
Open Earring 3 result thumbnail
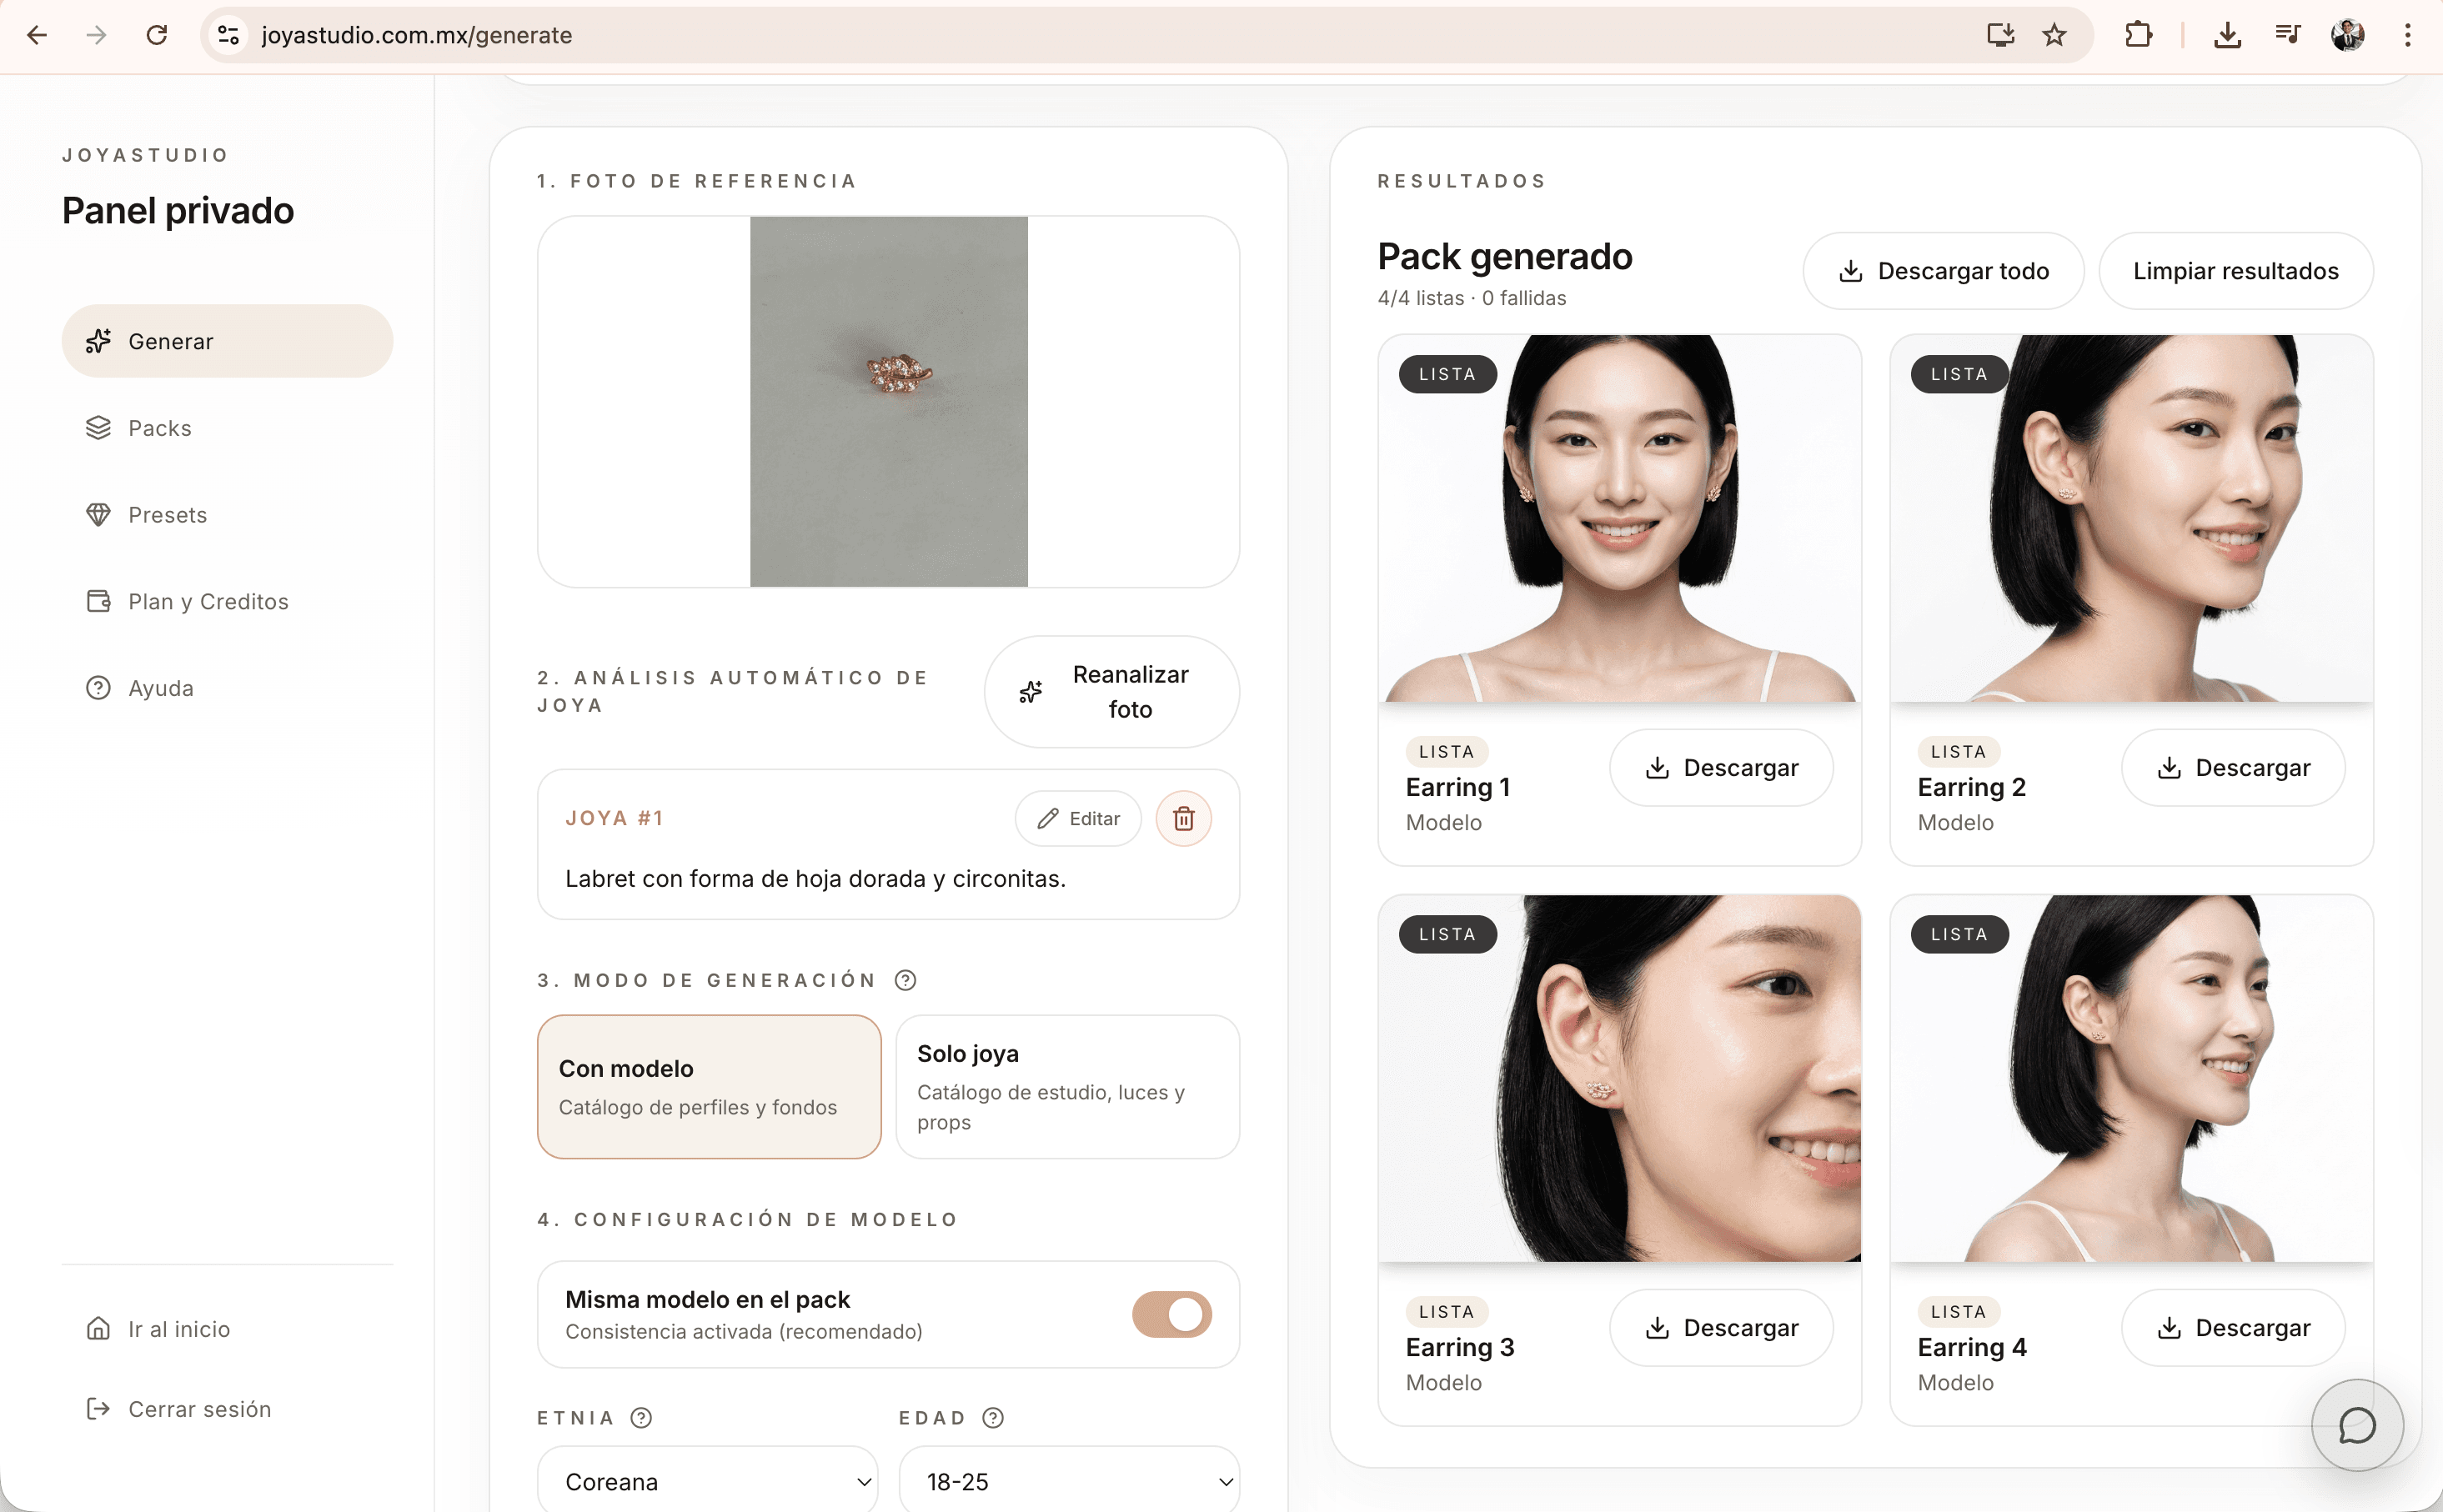(1619, 1078)
